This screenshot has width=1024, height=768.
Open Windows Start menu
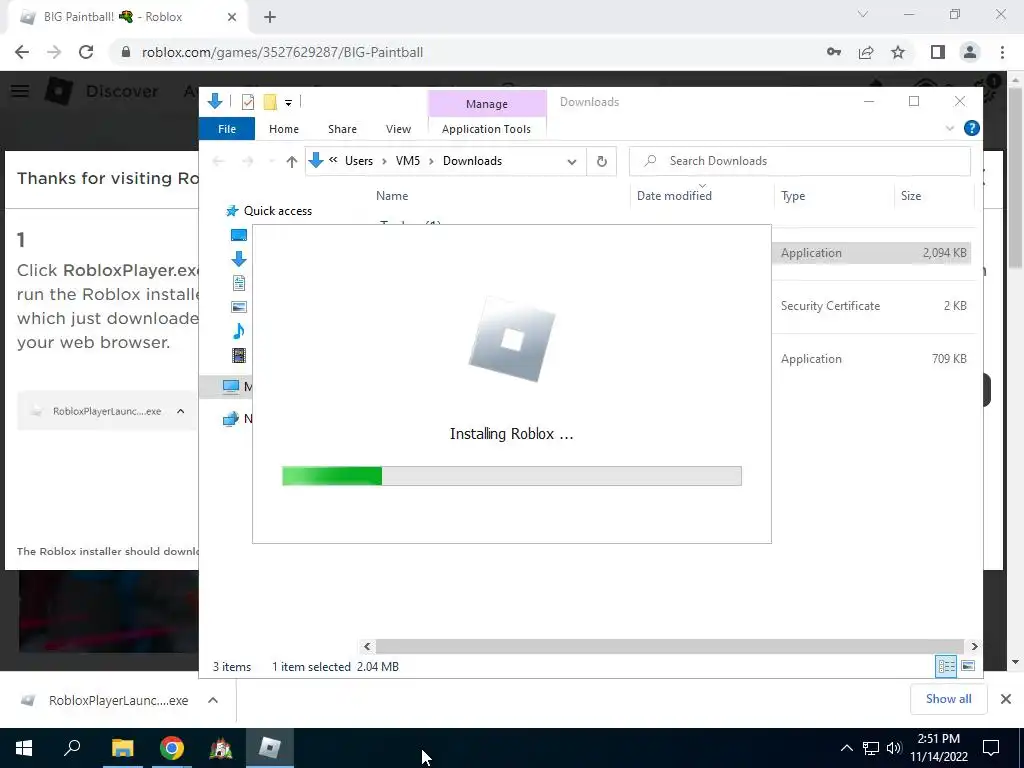point(24,748)
